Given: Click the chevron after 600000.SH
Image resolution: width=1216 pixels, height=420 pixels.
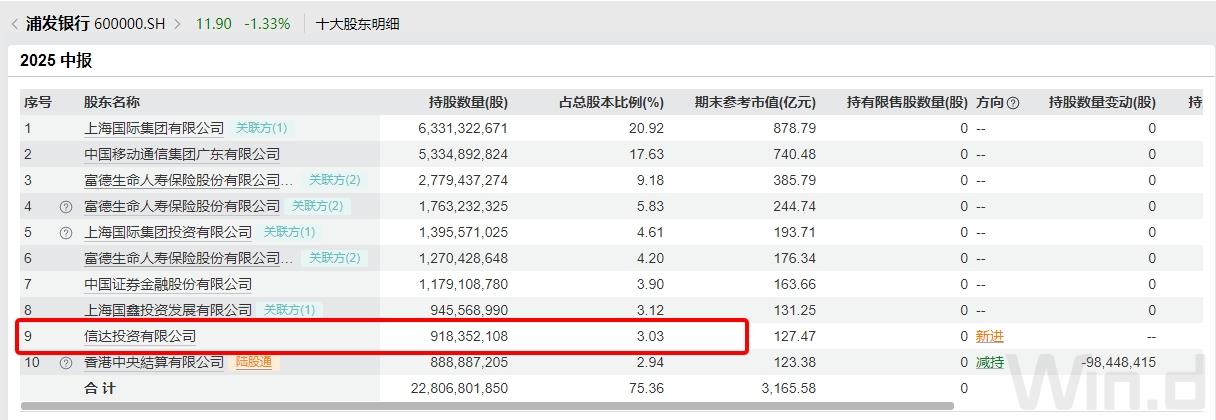Looking at the screenshot, I should pos(178,23).
